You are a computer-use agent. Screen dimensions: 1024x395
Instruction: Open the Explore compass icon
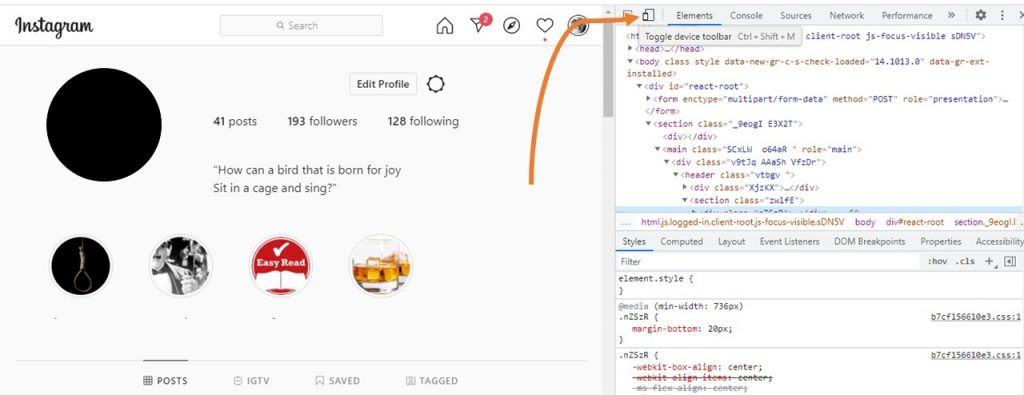click(x=512, y=25)
